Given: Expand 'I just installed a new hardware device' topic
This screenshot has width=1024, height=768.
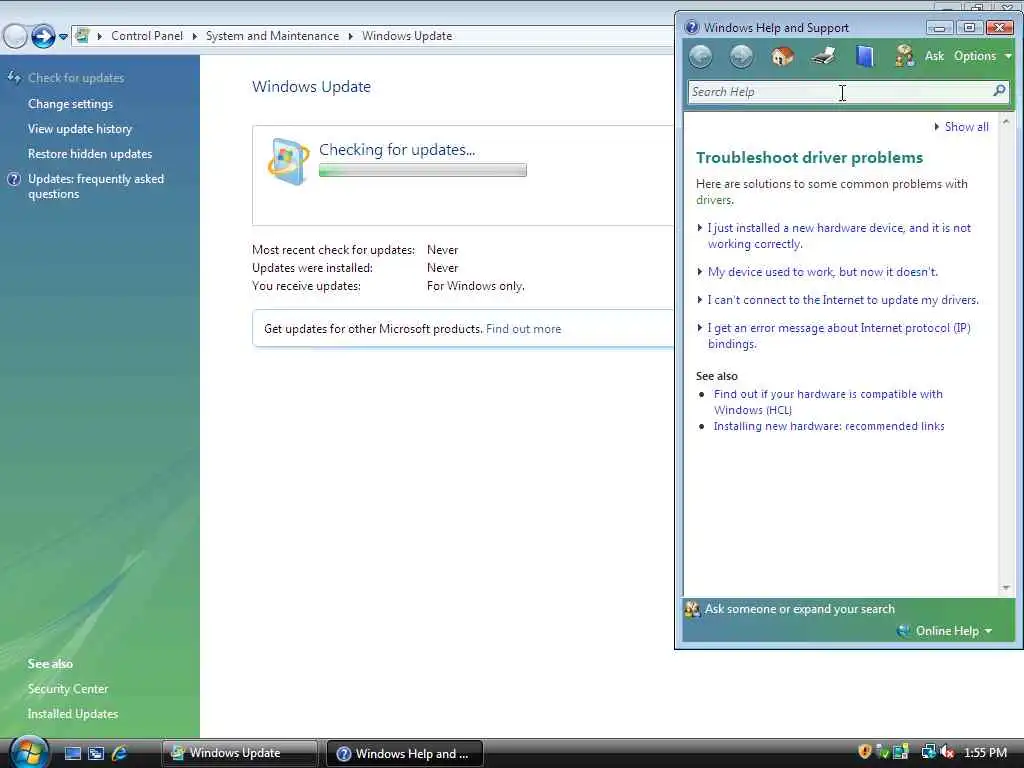Looking at the screenshot, I should (x=839, y=236).
